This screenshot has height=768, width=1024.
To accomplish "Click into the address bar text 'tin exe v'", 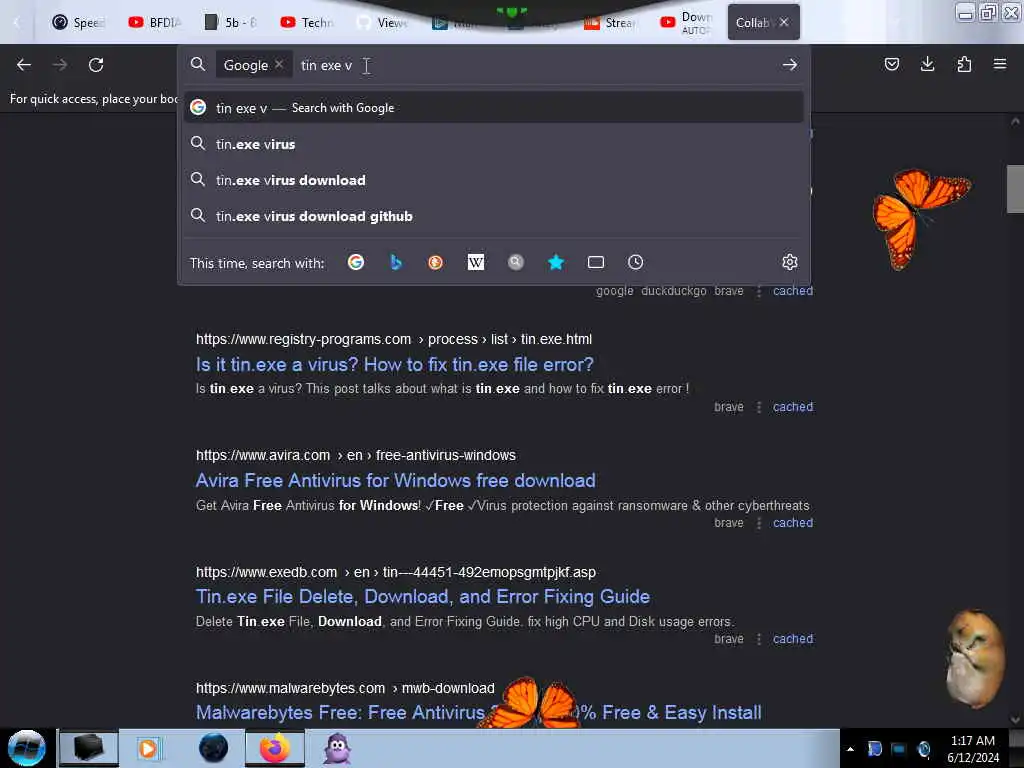I will pyautogui.click(x=326, y=65).
